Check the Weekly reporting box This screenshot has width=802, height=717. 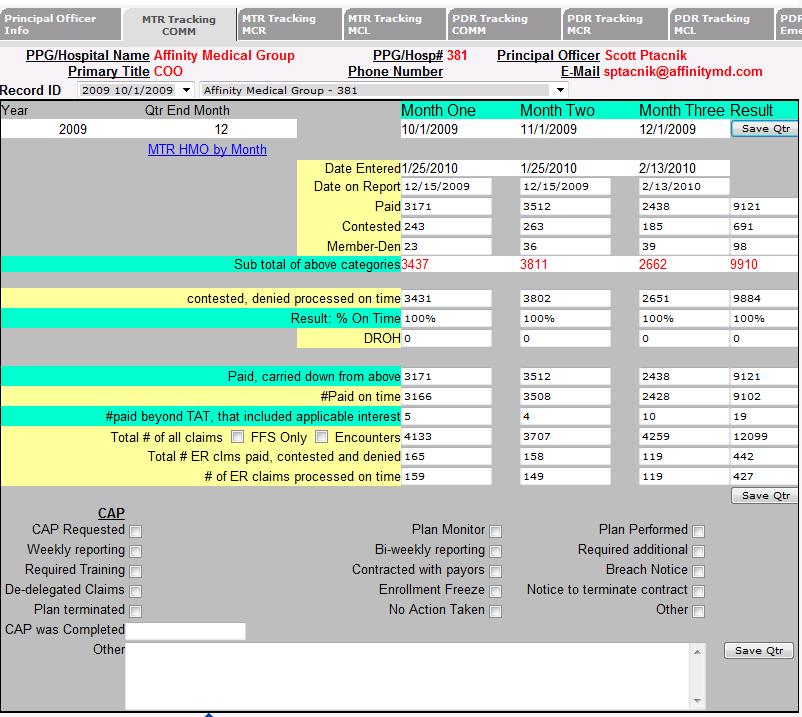point(136,551)
